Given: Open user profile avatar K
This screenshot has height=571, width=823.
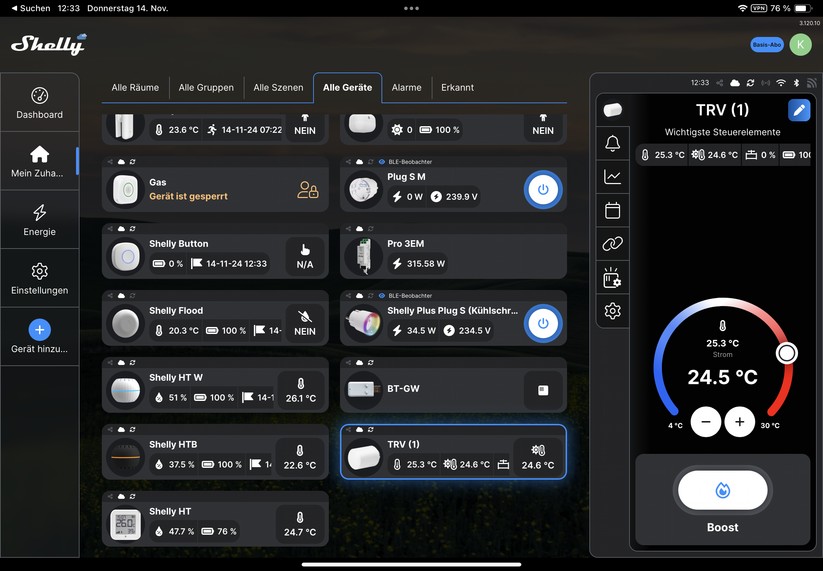Looking at the screenshot, I should 800,45.
